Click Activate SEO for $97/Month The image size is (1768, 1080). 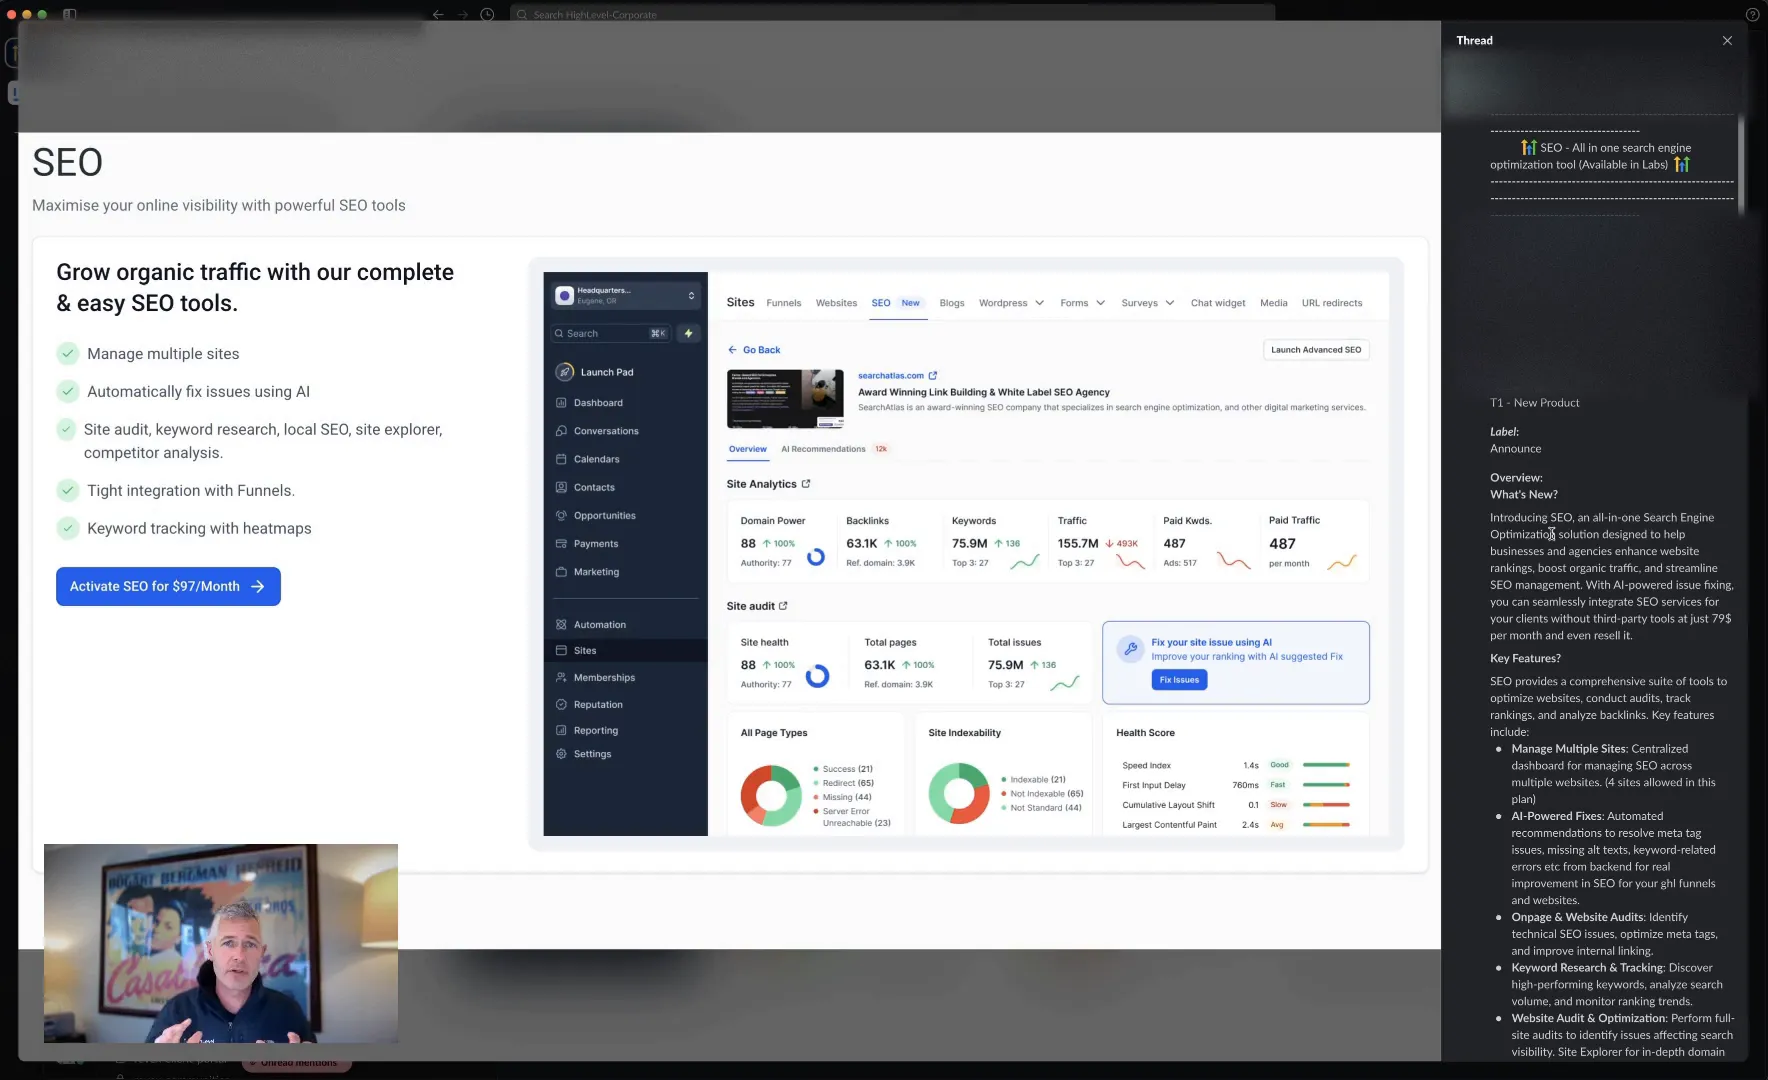coord(167,586)
